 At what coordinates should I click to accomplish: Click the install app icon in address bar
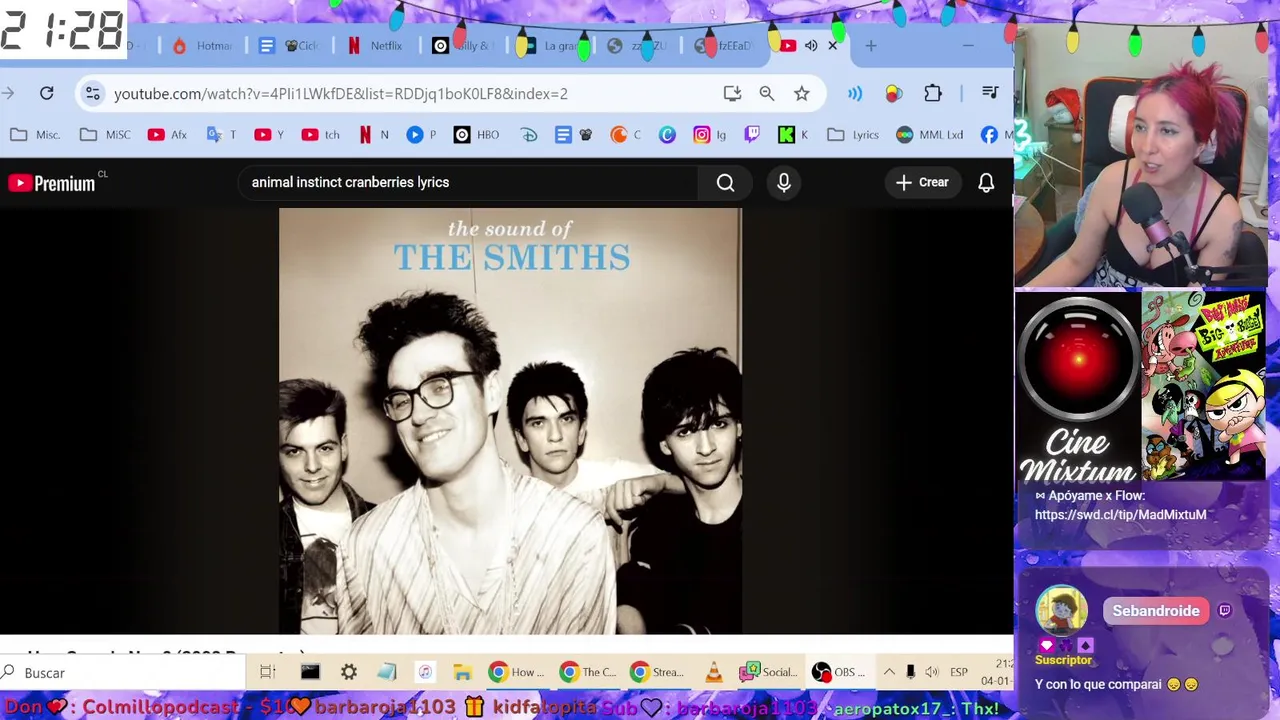732,93
